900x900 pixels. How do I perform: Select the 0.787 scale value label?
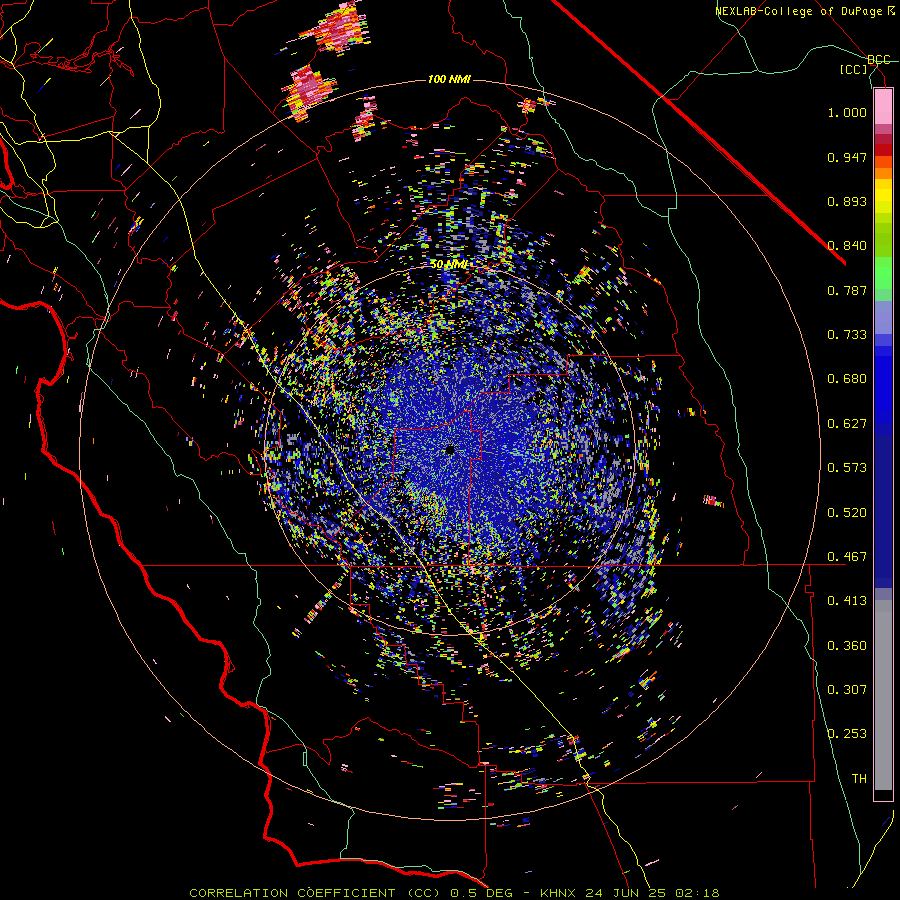847,290
